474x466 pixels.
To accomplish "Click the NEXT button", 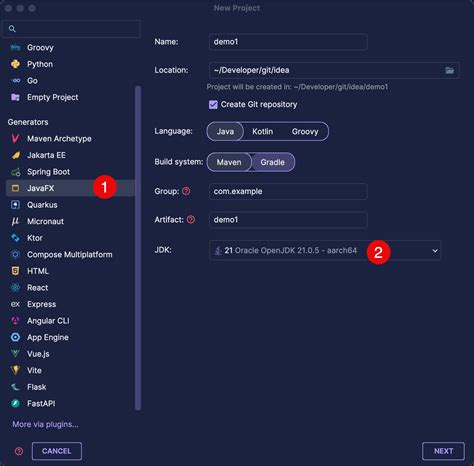I will (443, 451).
